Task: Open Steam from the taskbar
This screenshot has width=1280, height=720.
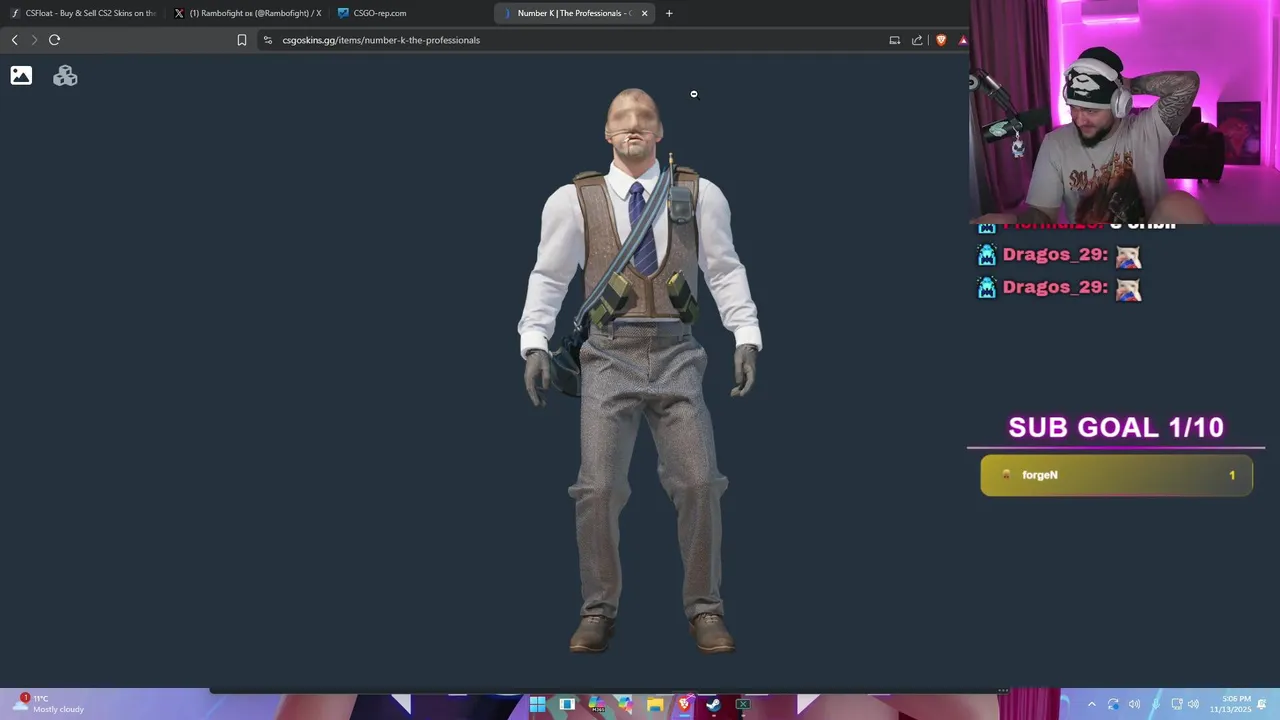Action: [713, 705]
